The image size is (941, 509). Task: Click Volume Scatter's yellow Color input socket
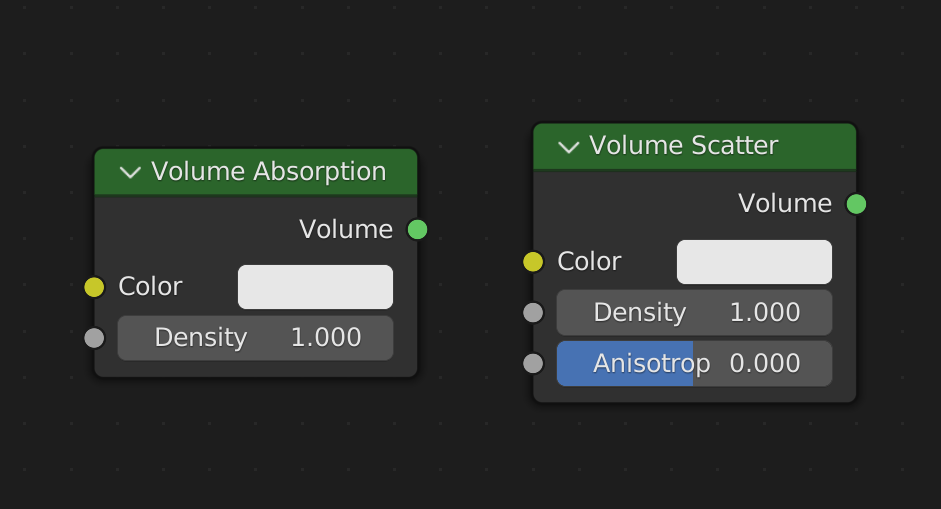click(x=533, y=262)
